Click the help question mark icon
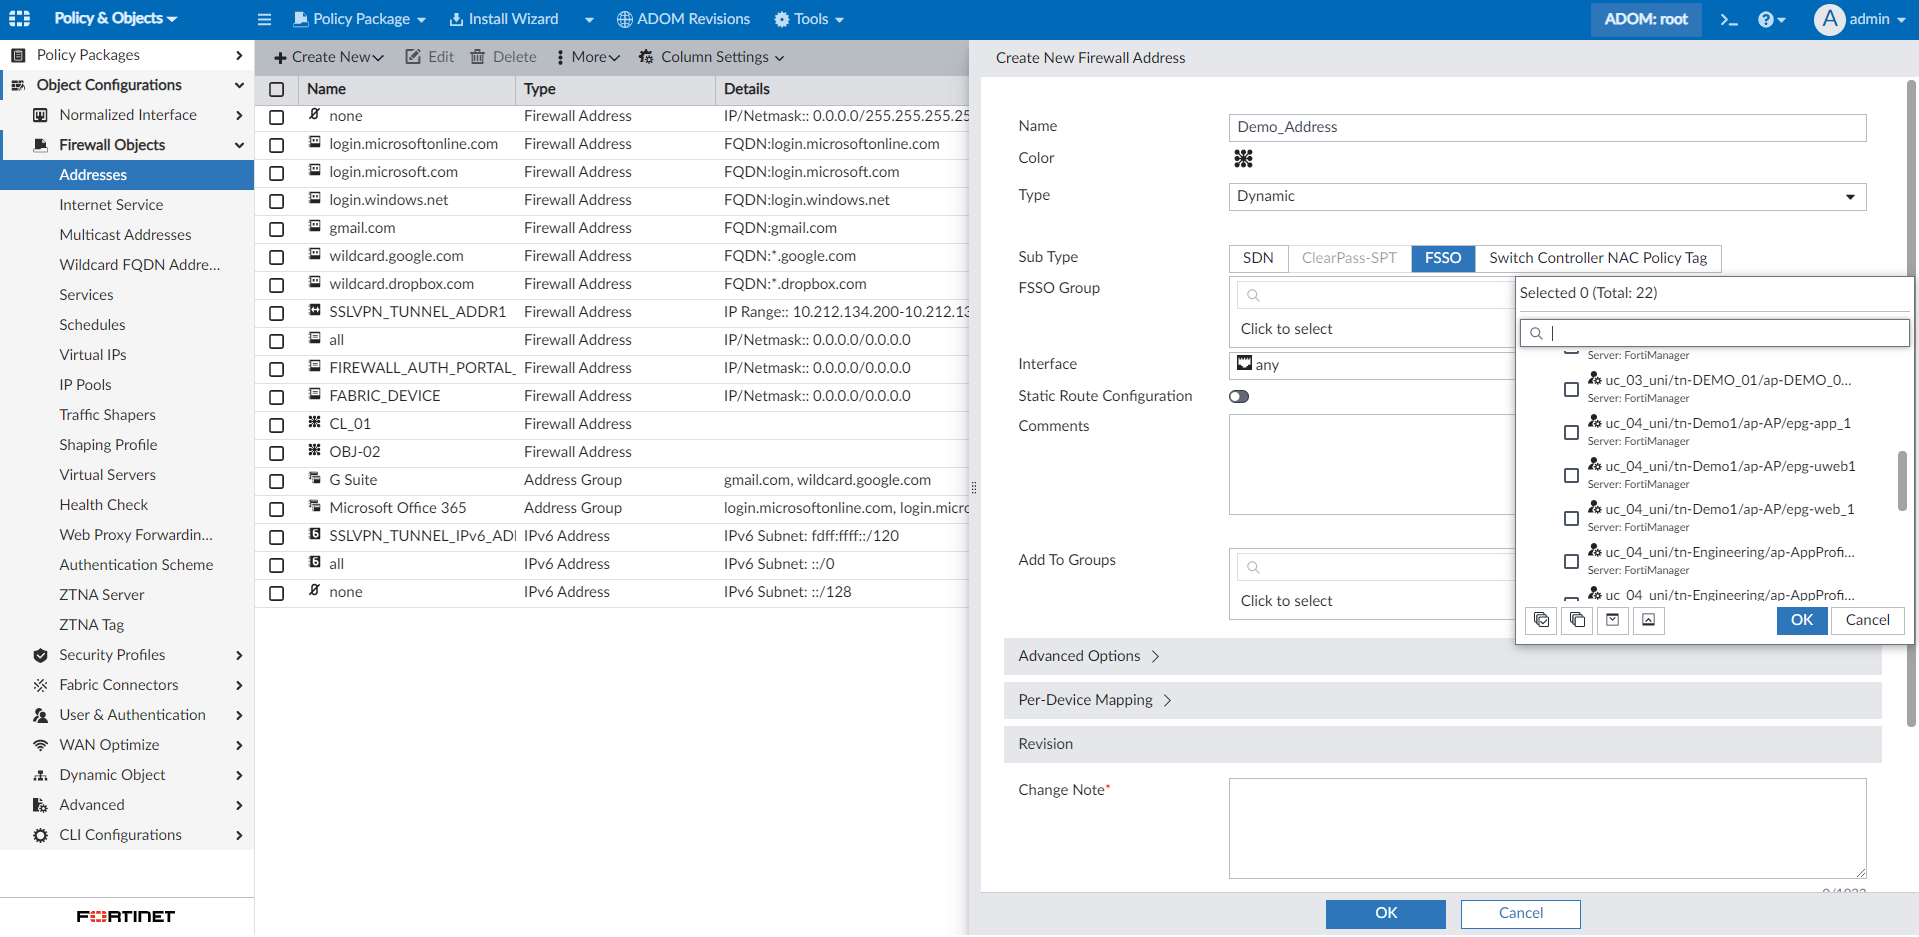The width and height of the screenshot is (1919, 937). point(1766,19)
